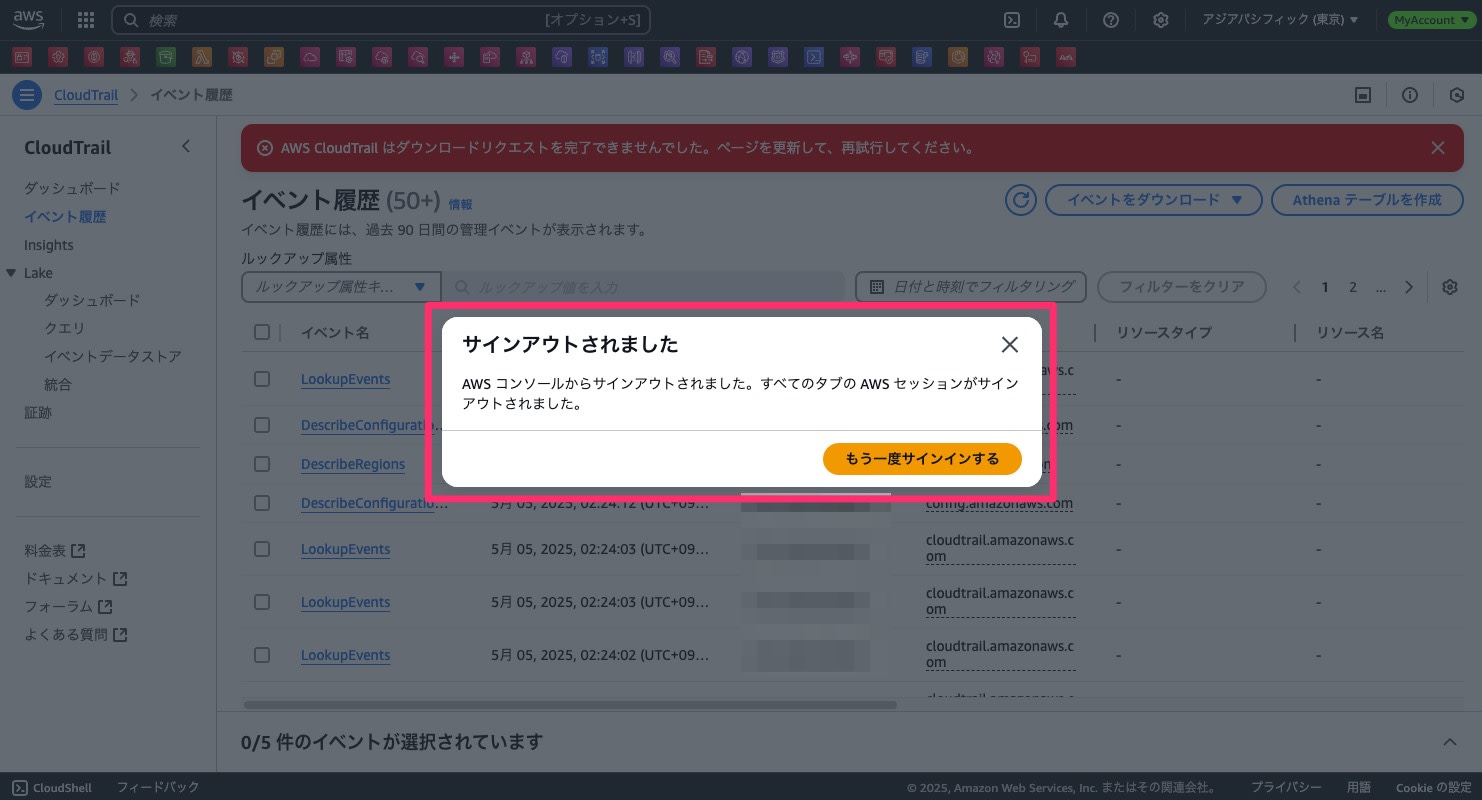The image size is (1482, 800).
Task: Open the orange Lambda favorite icon
Action: click(x=201, y=57)
